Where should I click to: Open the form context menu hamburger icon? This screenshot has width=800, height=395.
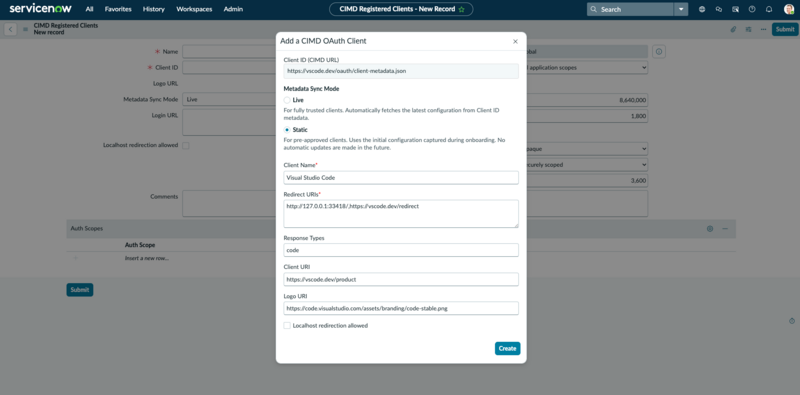pyautogui.click(x=26, y=29)
